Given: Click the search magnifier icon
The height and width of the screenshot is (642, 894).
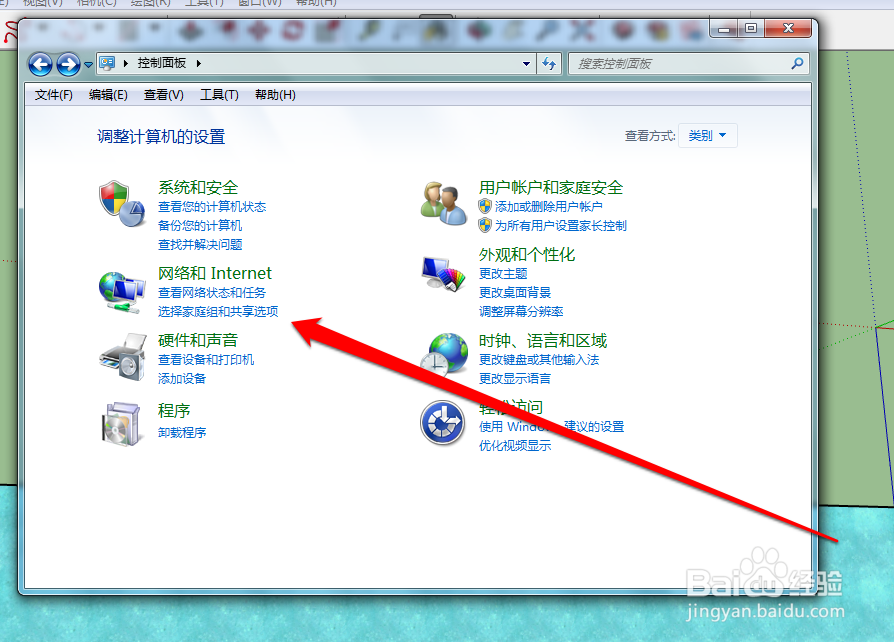Looking at the screenshot, I should 797,63.
